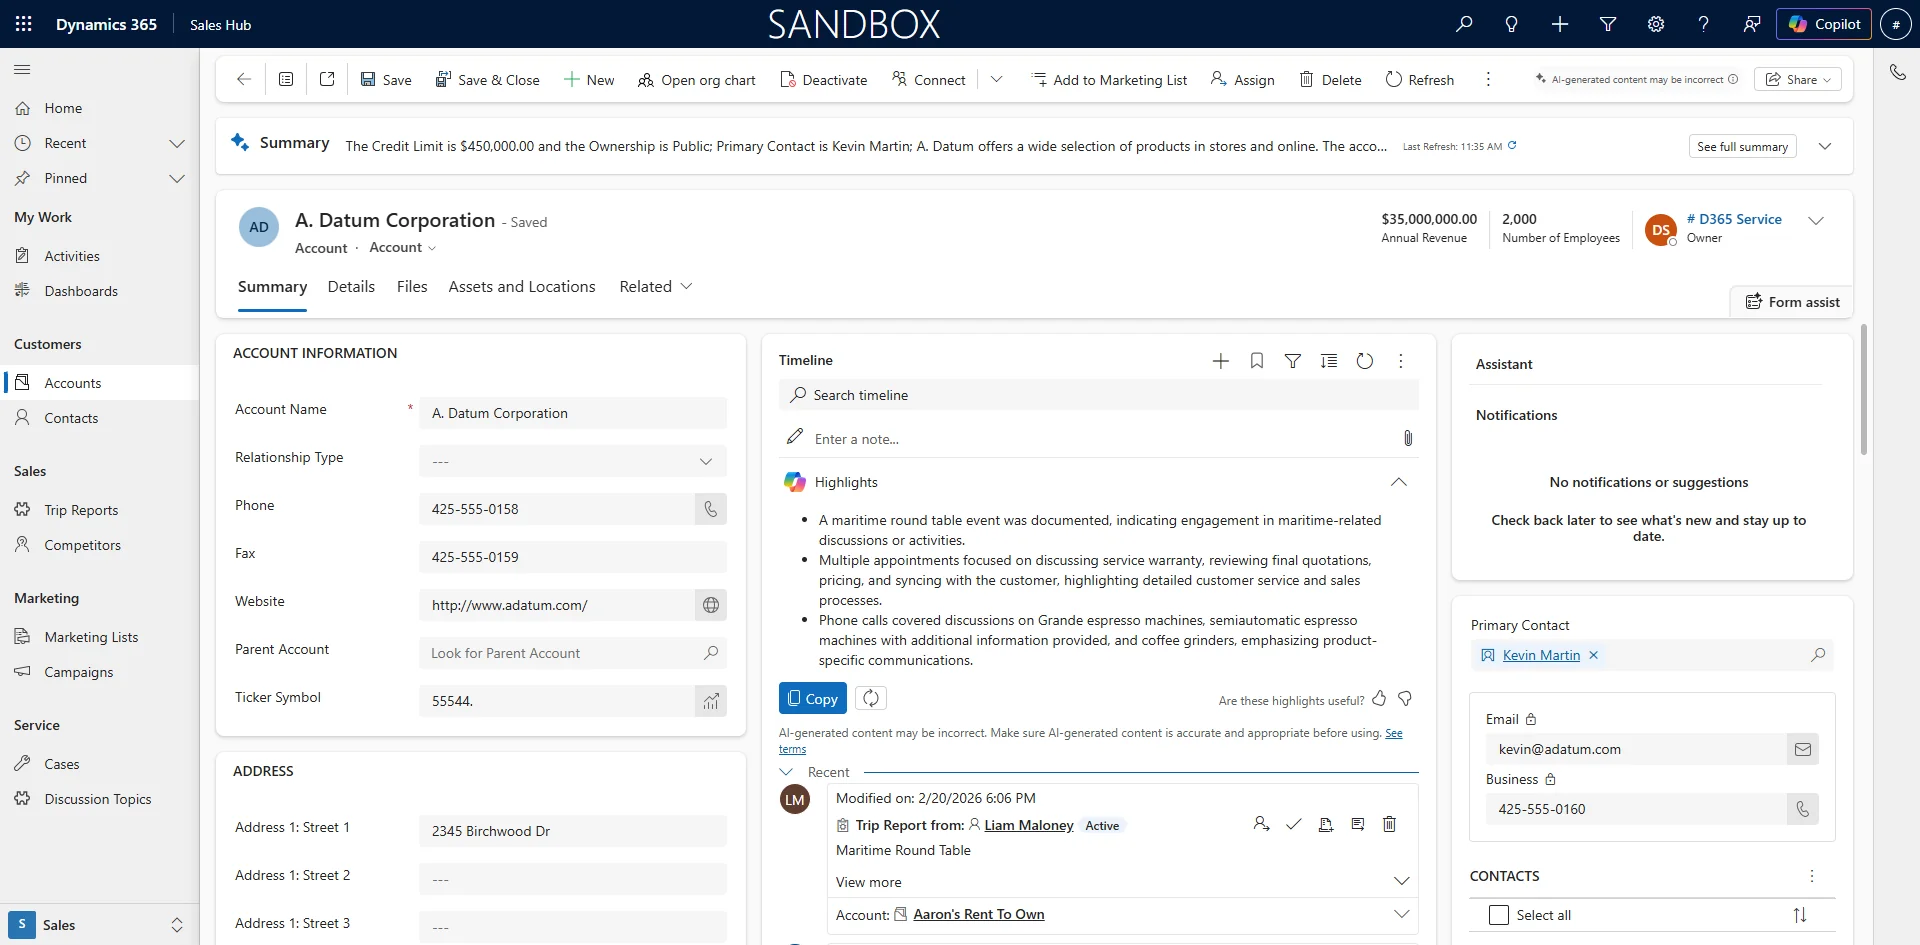Click the See full summary button

[x=1742, y=146]
